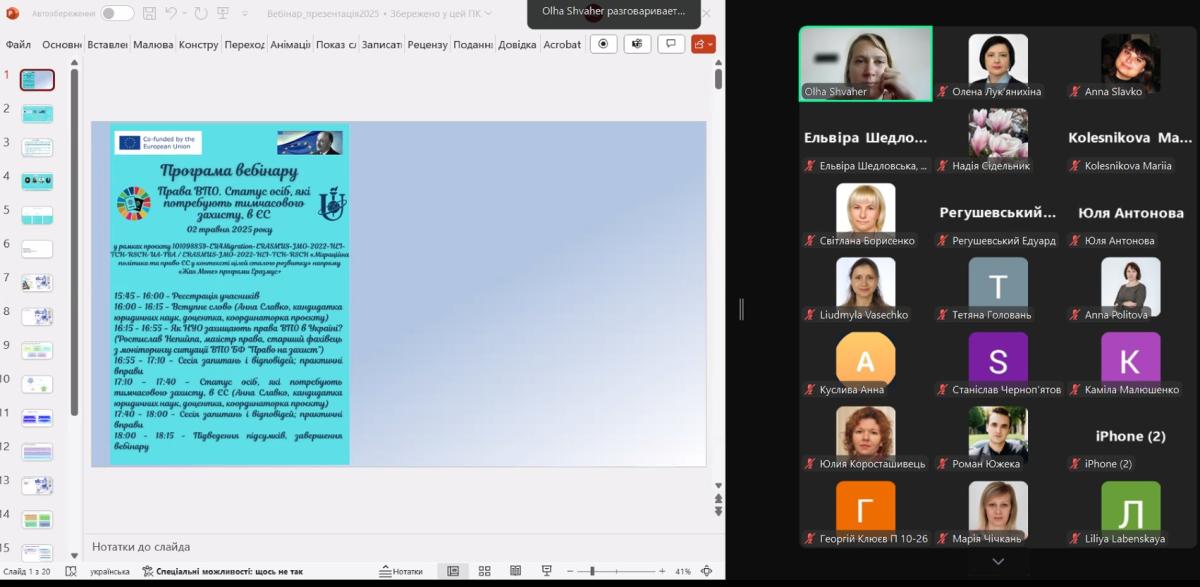This screenshot has width=1200, height=587.
Task: Click the Previous Slide double-arrow button
Action: (718, 498)
